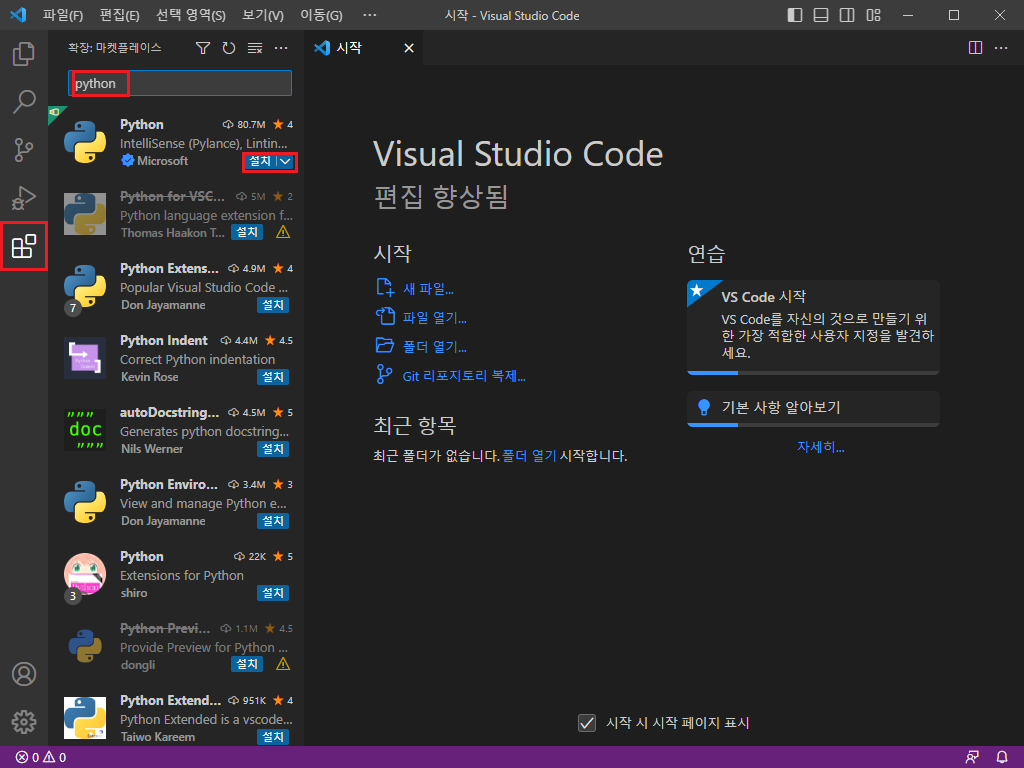Click the 폴더 열기... link under 시작

(x=434, y=347)
